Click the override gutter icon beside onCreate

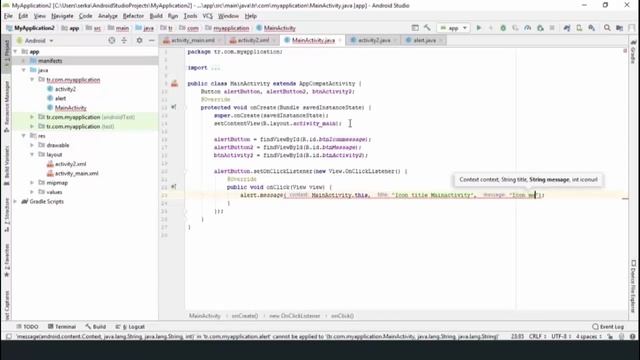click(173, 107)
